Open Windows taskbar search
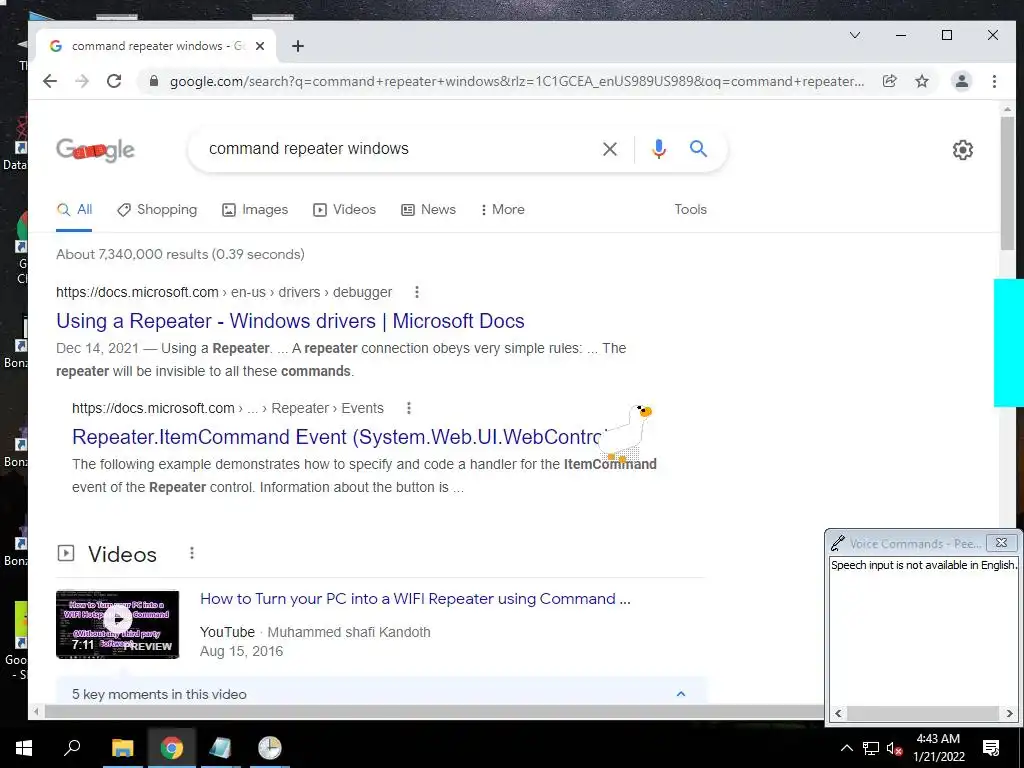Image resolution: width=1024 pixels, height=768 pixels. click(72, 748)
